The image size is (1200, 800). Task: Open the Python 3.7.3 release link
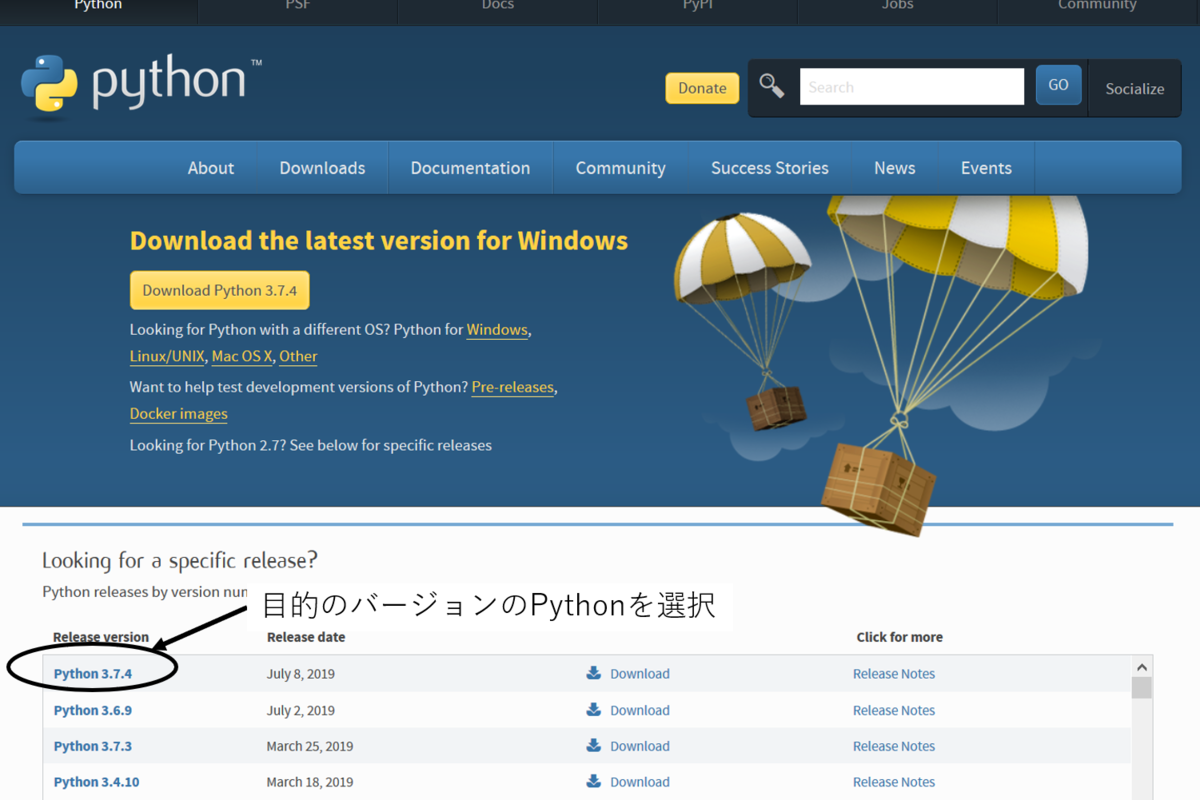coord(93,746)
